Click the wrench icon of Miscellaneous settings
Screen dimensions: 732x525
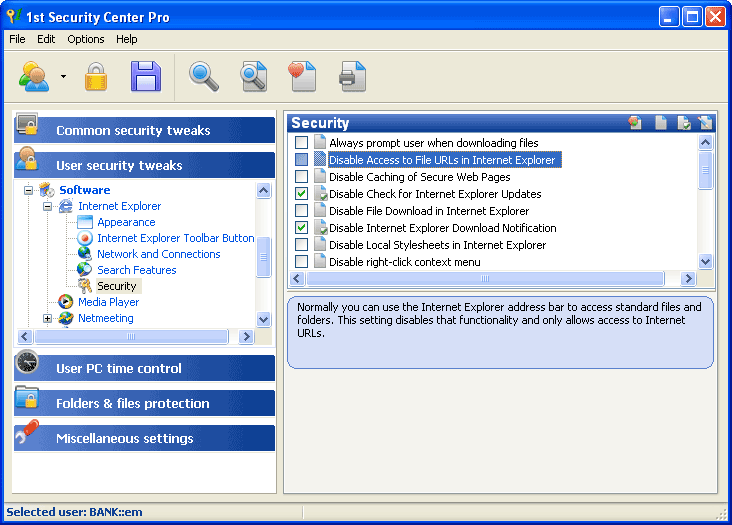(27, 432)
